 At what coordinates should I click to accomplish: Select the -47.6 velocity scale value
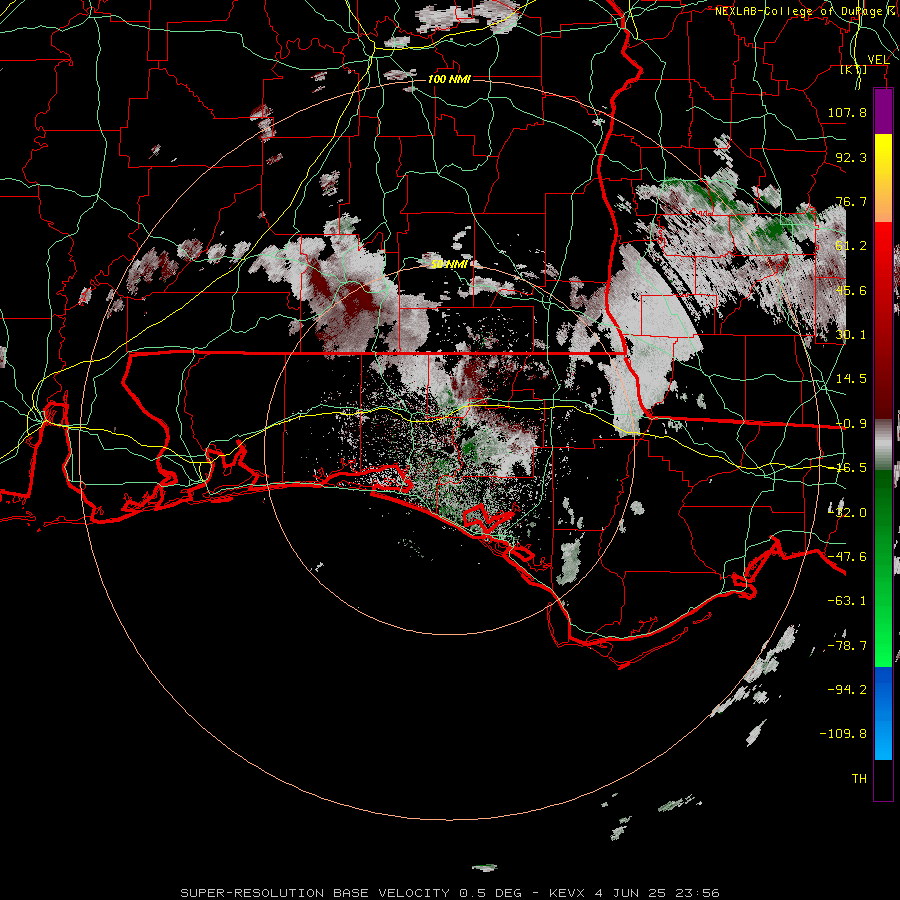[848, 557]
